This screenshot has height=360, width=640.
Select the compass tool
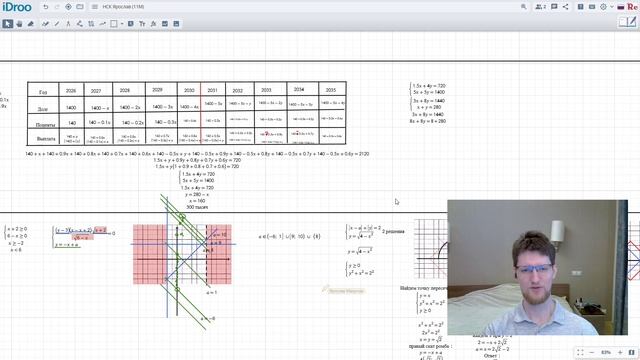click(x=68, y=24)
